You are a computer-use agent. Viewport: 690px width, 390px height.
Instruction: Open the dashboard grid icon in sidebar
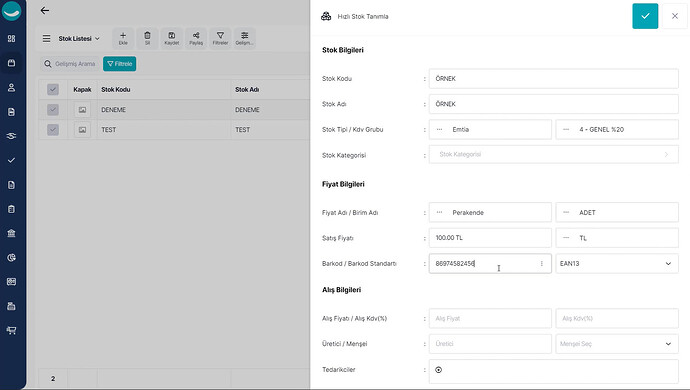pos(11,39)
